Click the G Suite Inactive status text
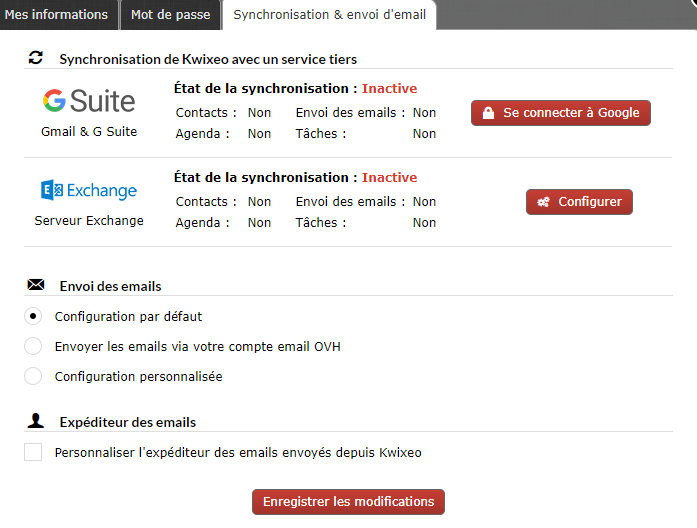The height and width of the screenshot is (528, 697). [x=389, y=89]
